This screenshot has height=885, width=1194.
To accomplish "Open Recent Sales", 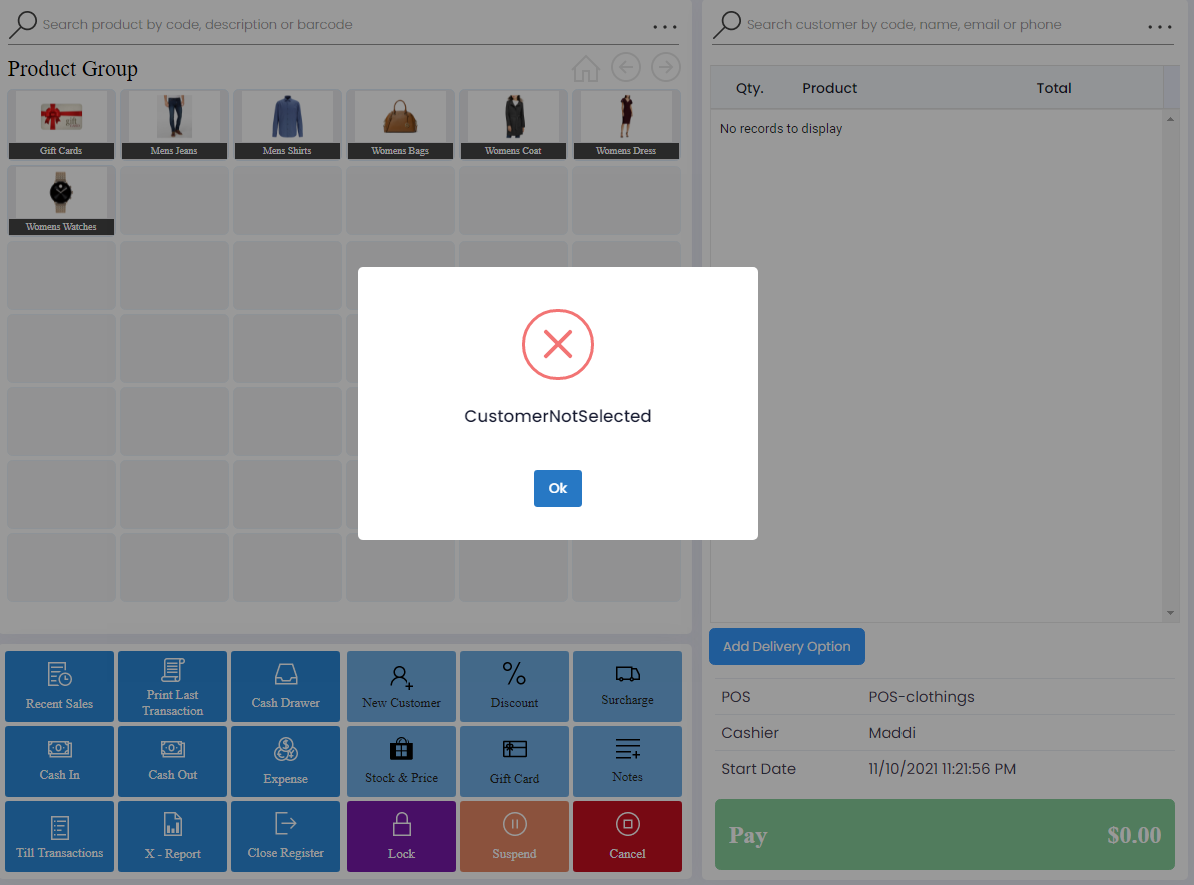I will pyautogui.click(x=59, y=686).
